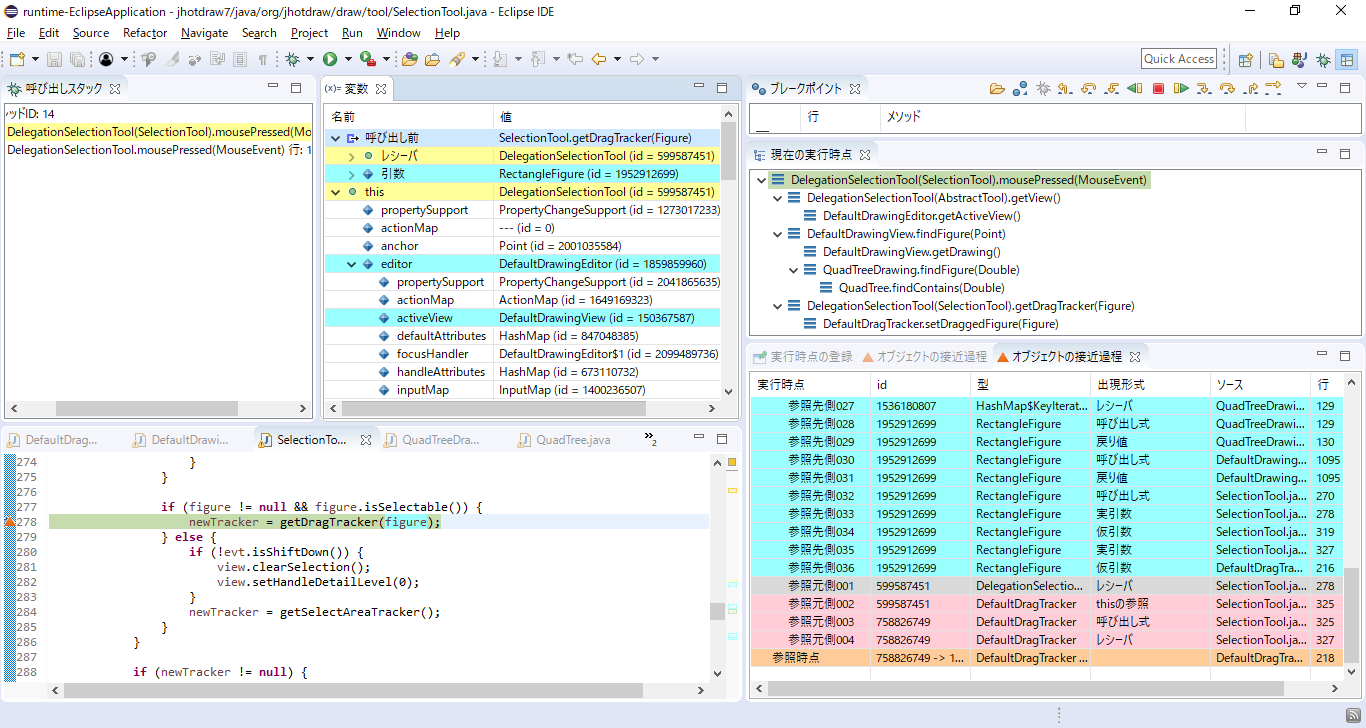Click the Forward navigation arrow

click(636, 59)
